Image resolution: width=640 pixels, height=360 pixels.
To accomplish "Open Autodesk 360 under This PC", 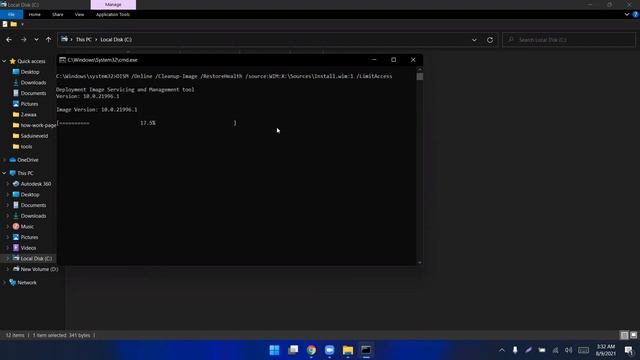I will pos(36,184).
